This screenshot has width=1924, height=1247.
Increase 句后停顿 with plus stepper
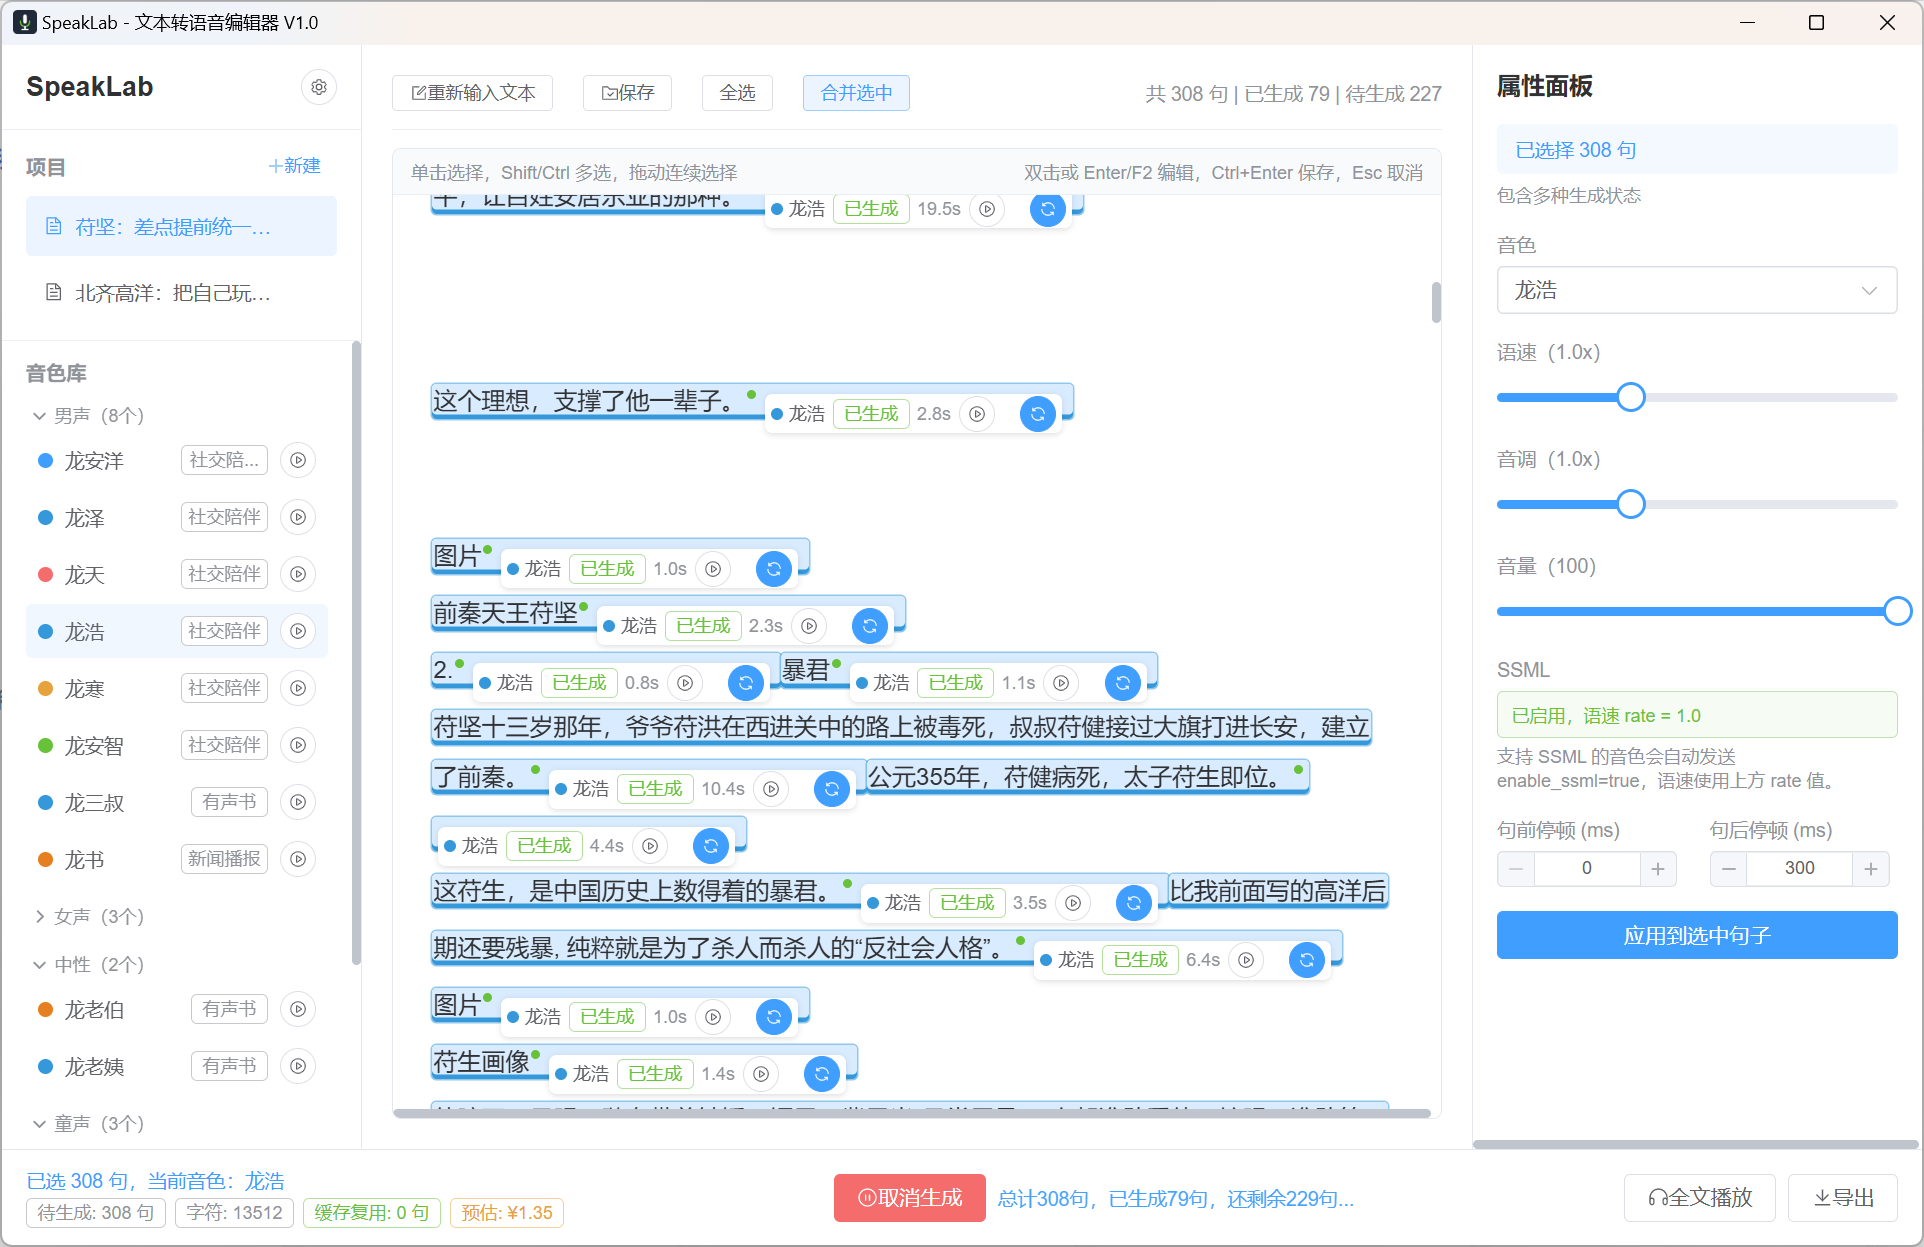(x=1870, y=869)
